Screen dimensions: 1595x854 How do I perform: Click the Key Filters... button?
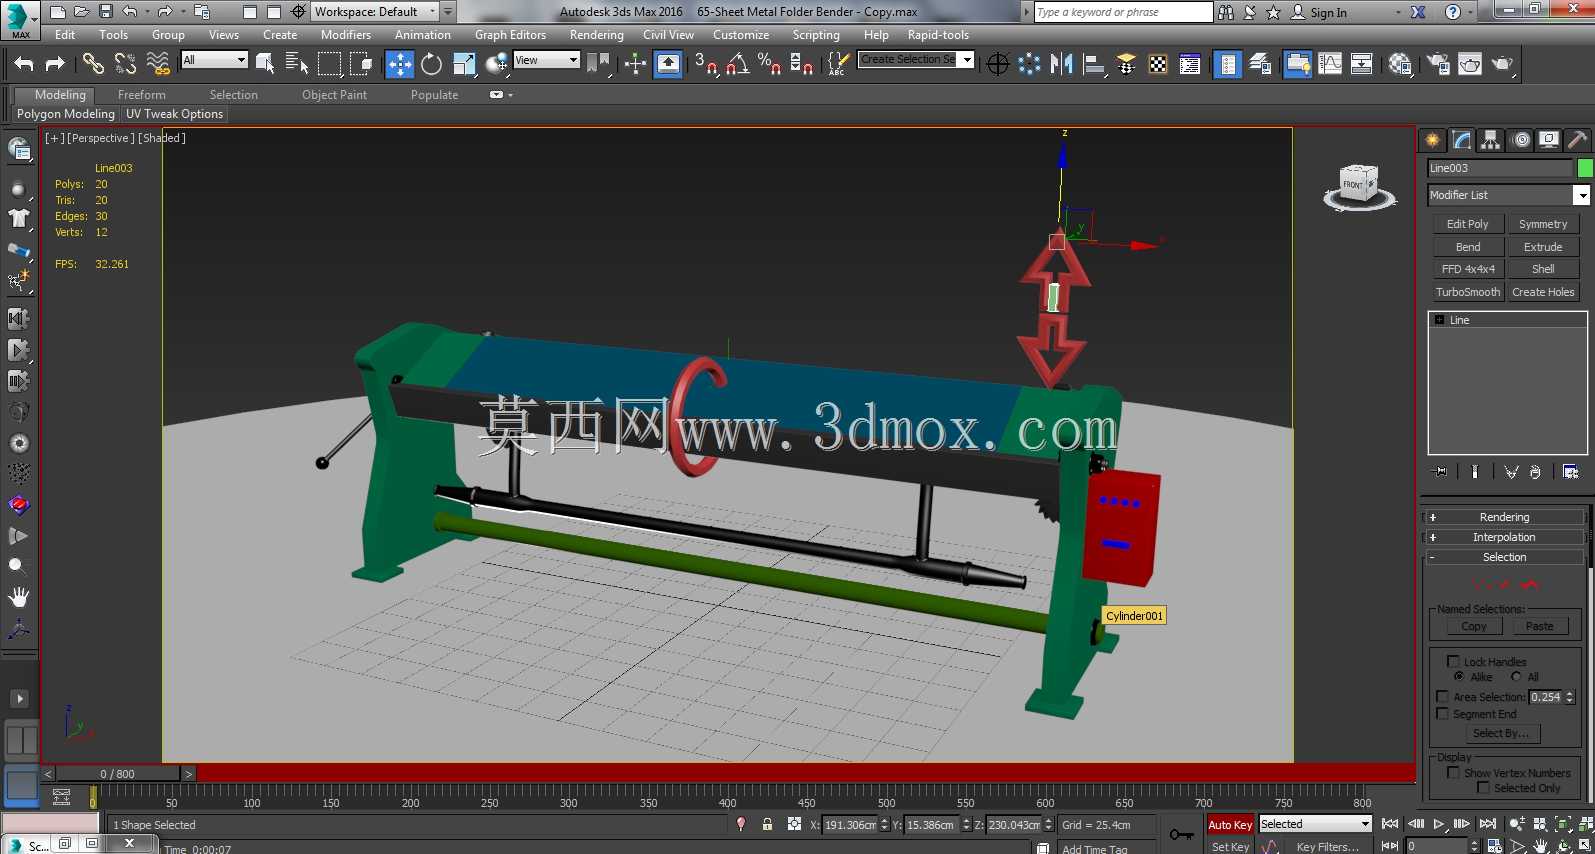(x=1327, y=846)
